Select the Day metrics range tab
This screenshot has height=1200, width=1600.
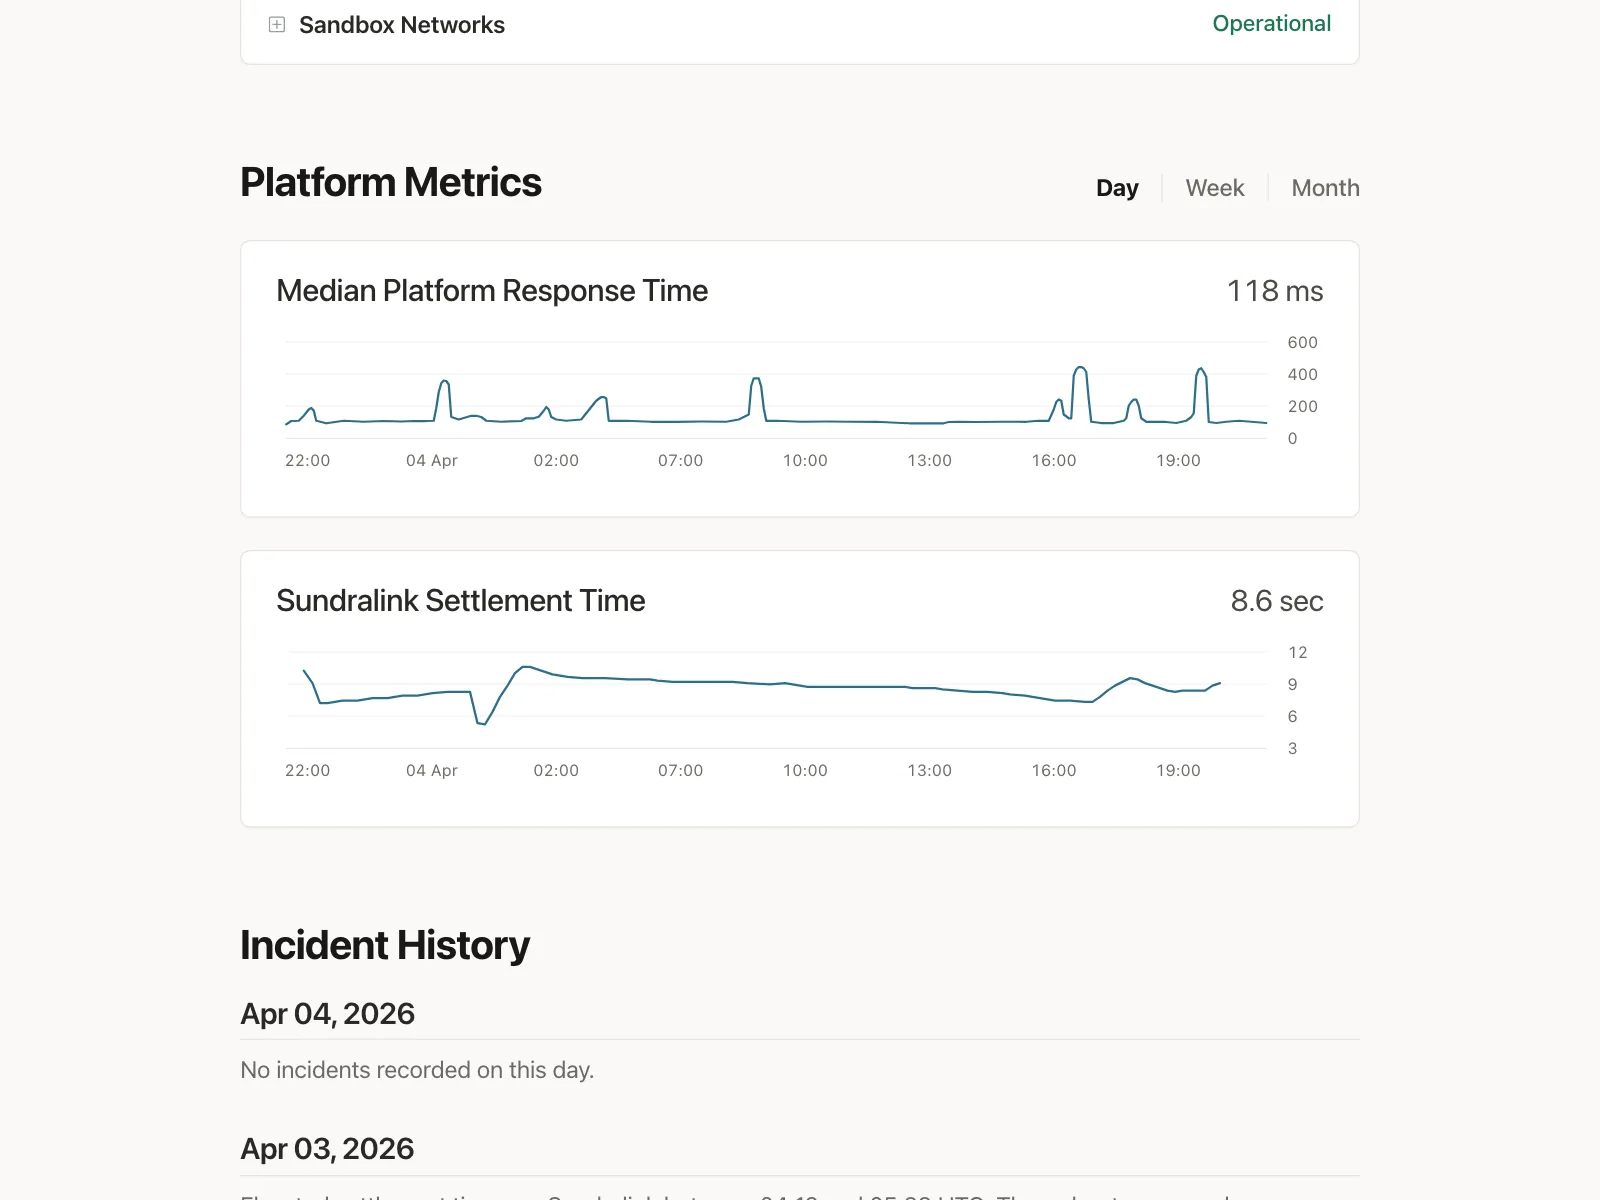click(1117, 188)
